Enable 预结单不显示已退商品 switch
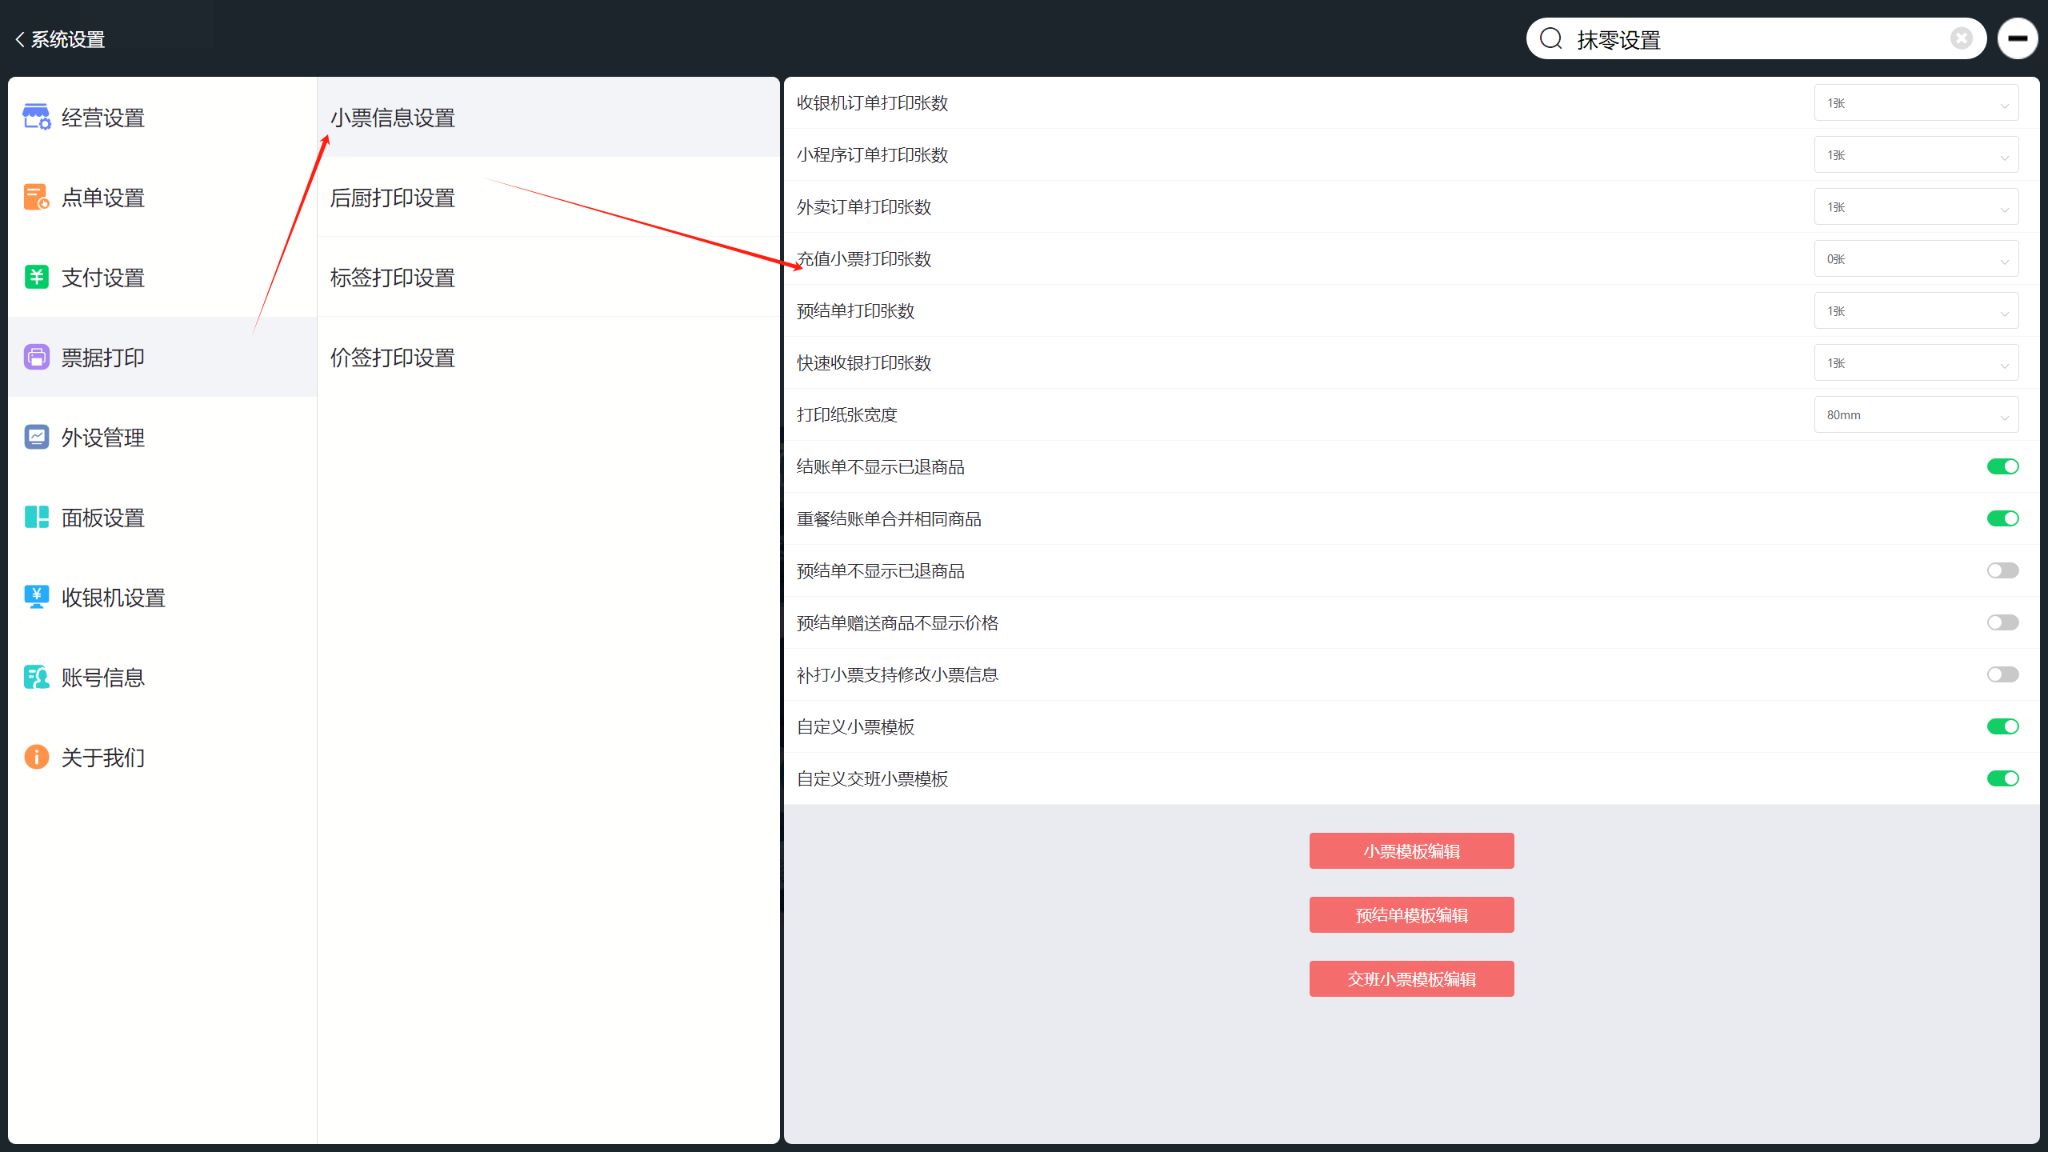Image resolution: width=2048 pixels, height=1152 pixels. pyautogui.click(x=2002, y=571)
